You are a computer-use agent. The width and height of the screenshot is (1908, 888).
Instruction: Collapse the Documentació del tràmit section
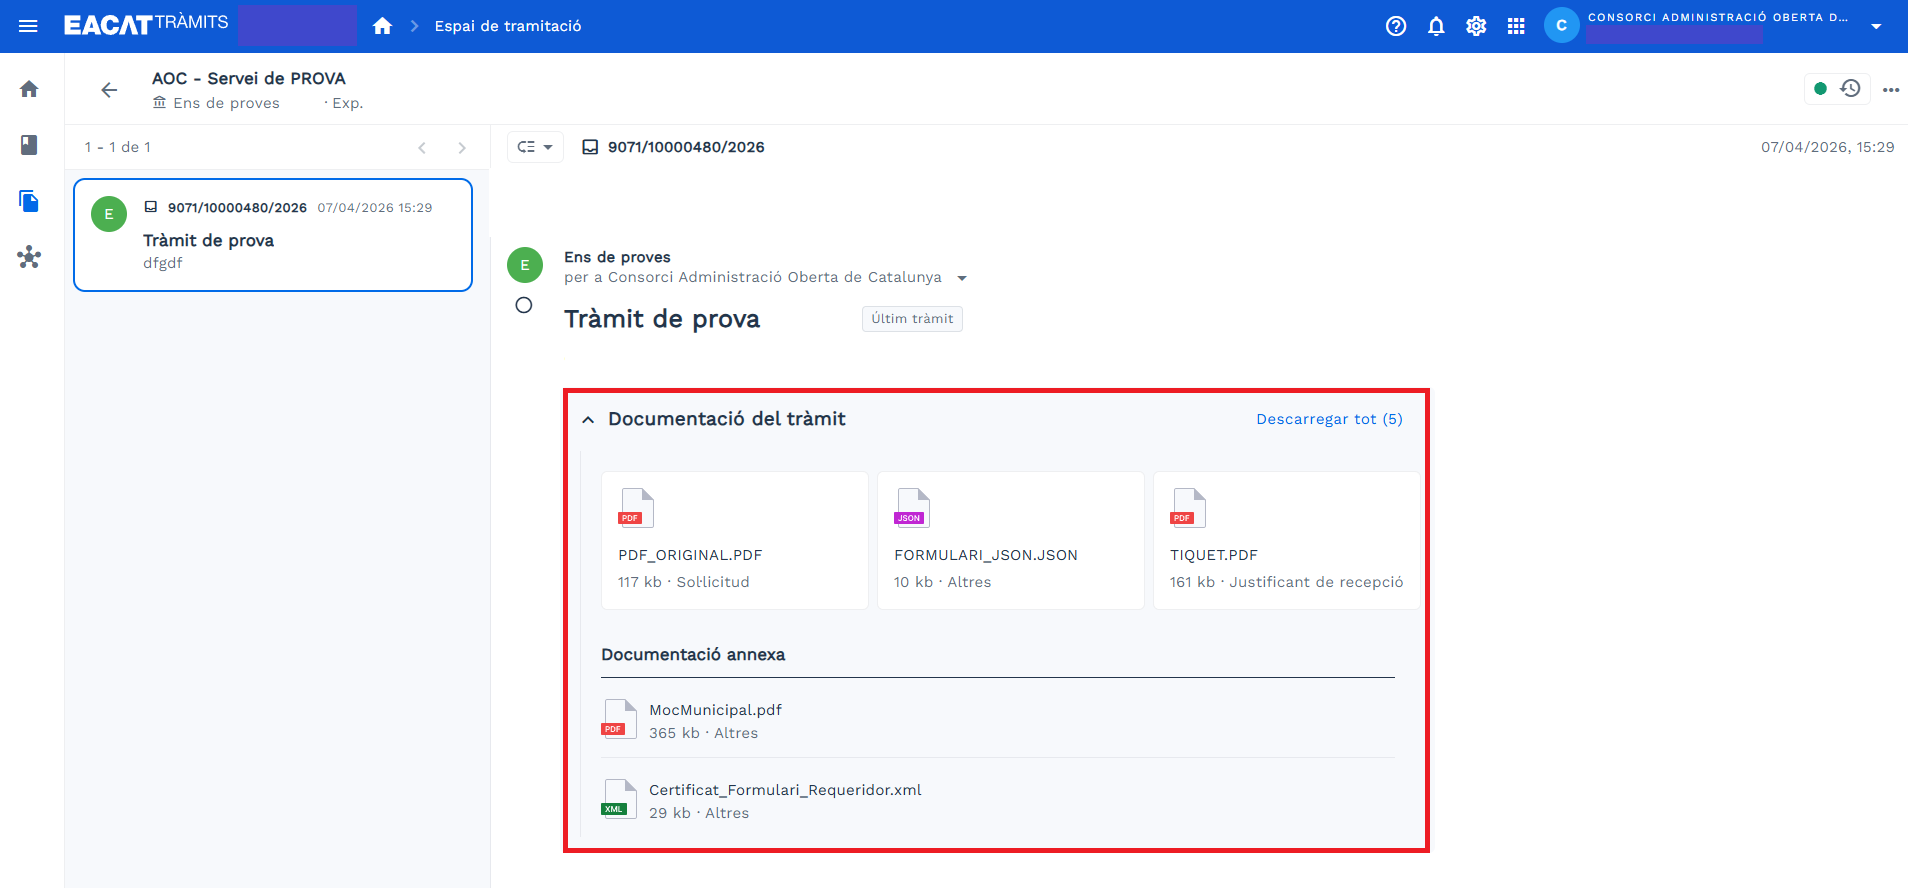(588, 420)
